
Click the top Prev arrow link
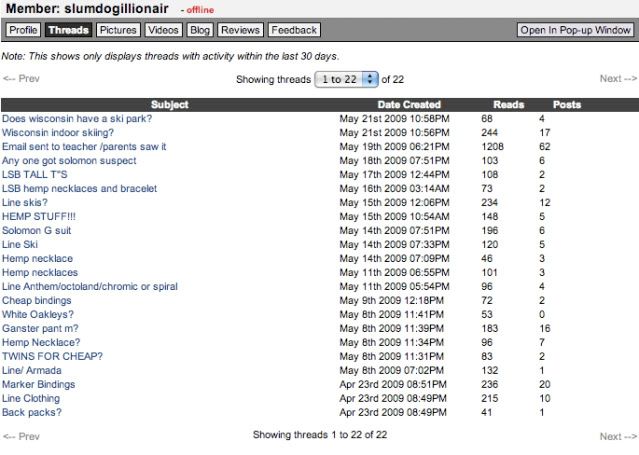(21, 78)
